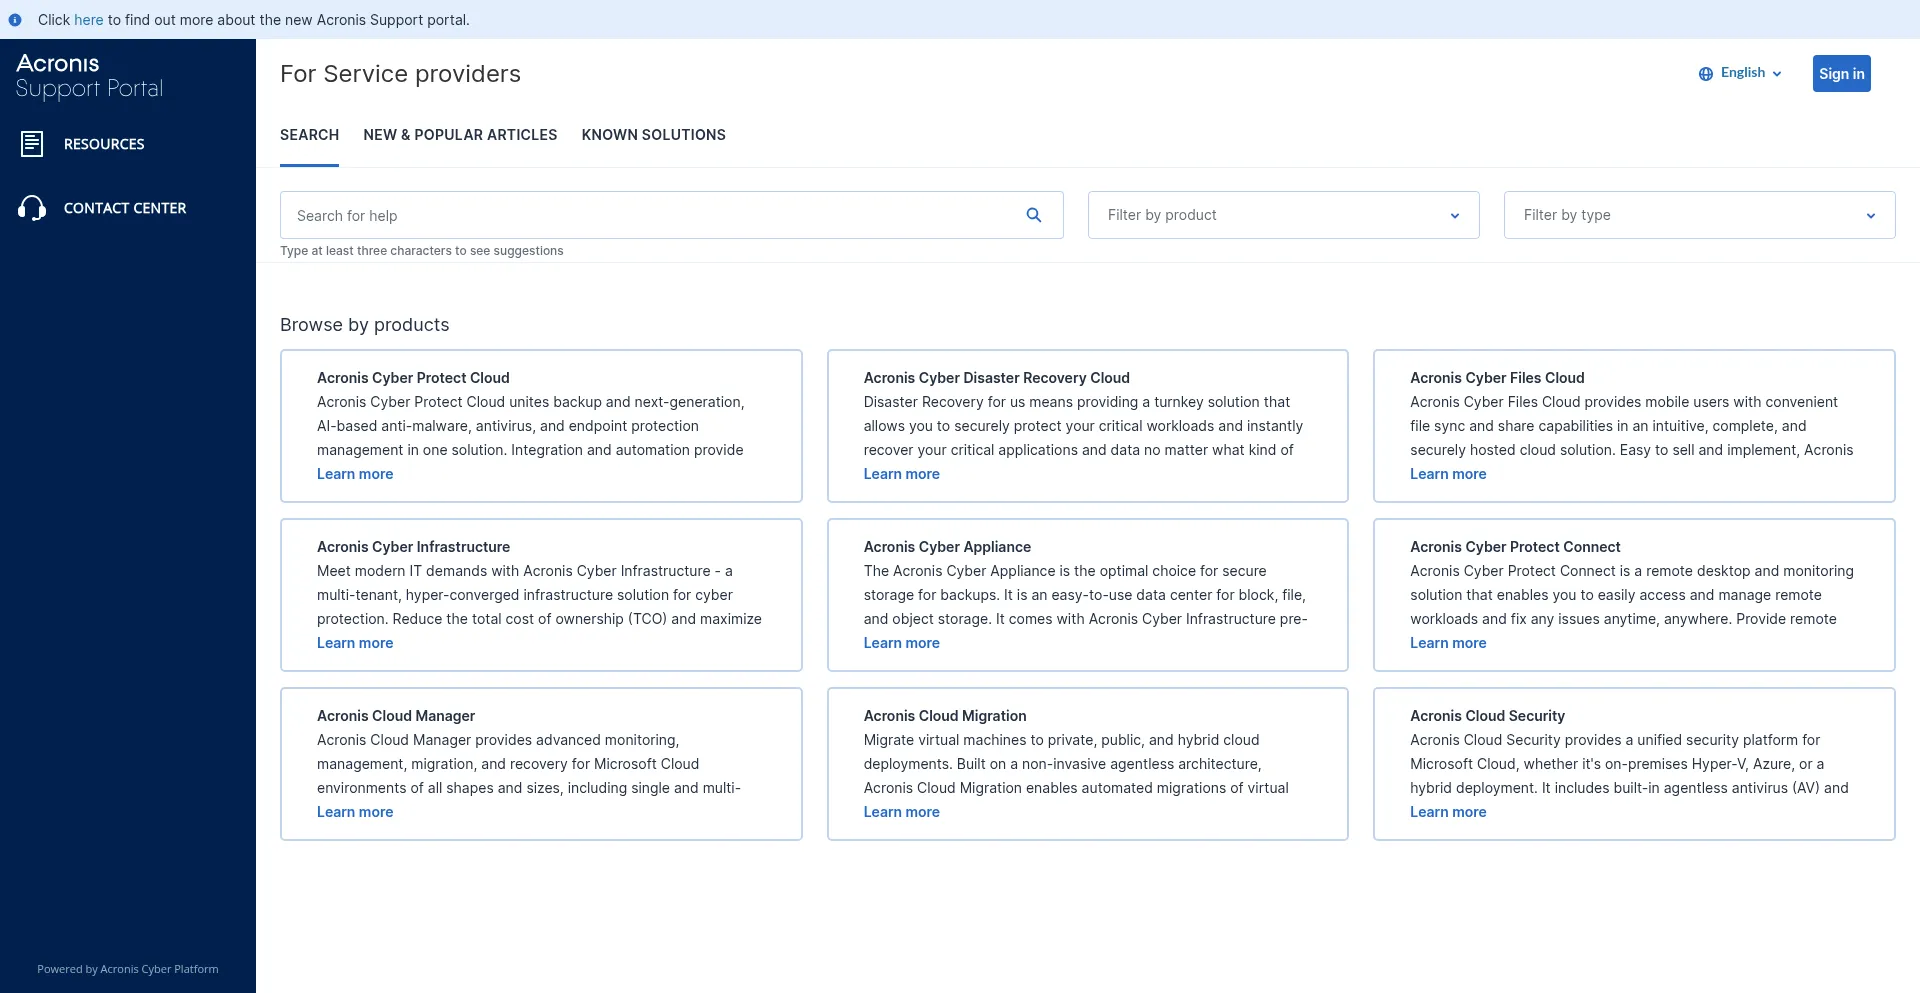This screenshot has height=993, width=1920.
Task: Learn more about Acronis Cloud Security
Action: click(1448, 812)
